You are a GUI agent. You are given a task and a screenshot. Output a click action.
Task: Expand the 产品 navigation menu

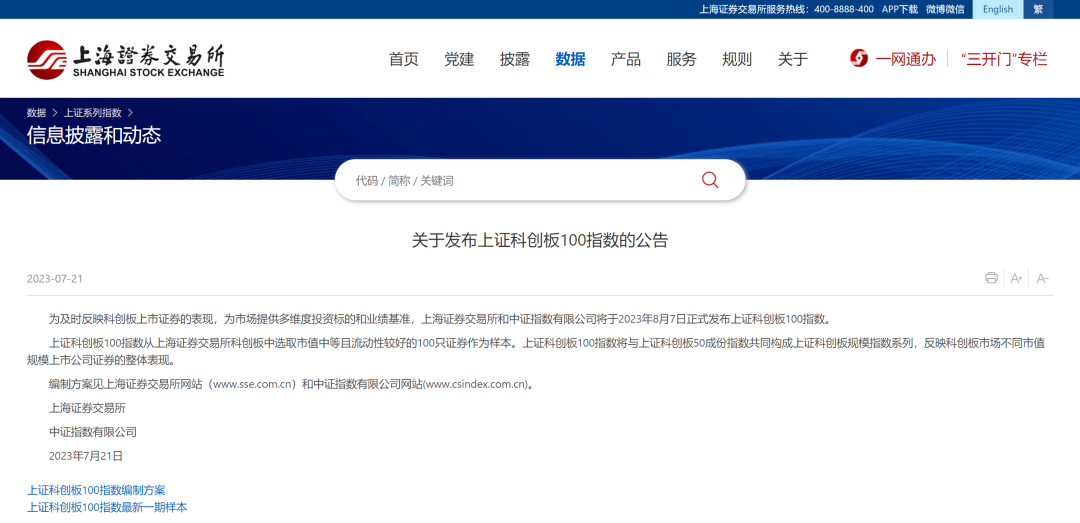[626, 59]
